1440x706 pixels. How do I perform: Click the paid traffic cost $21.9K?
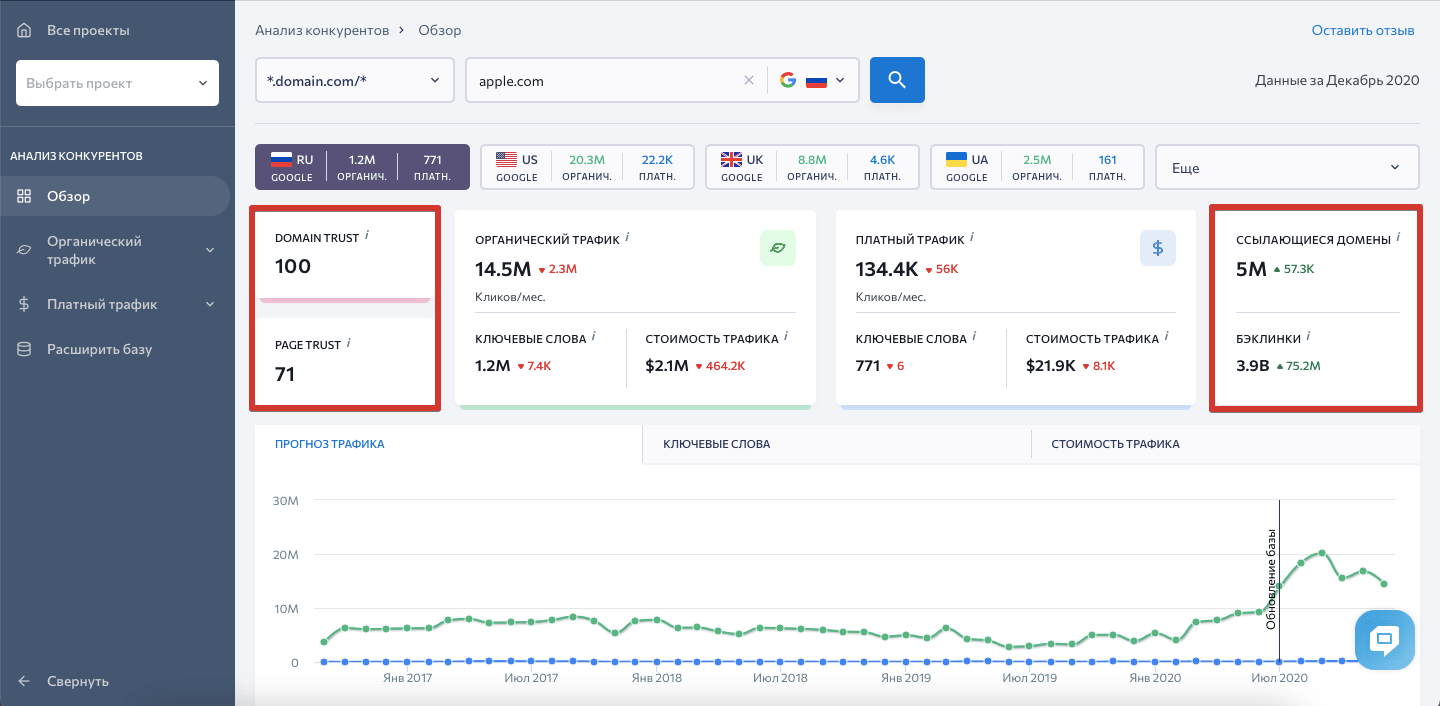(x=1051, y=366)
